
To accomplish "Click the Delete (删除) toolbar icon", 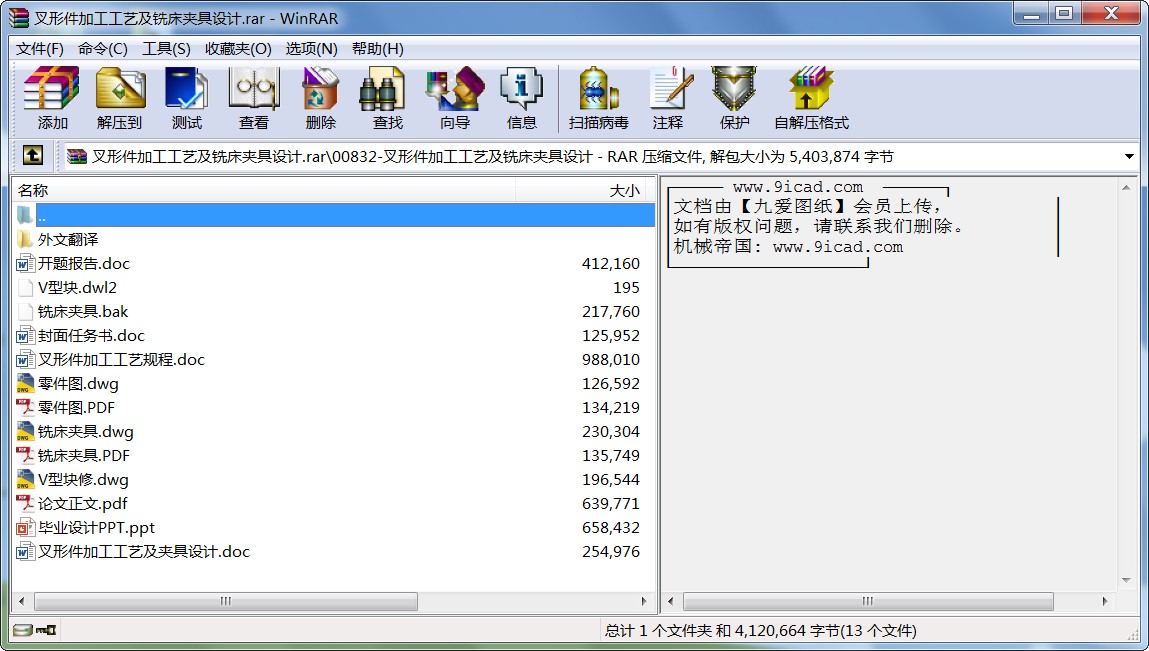I will point(320,98).
